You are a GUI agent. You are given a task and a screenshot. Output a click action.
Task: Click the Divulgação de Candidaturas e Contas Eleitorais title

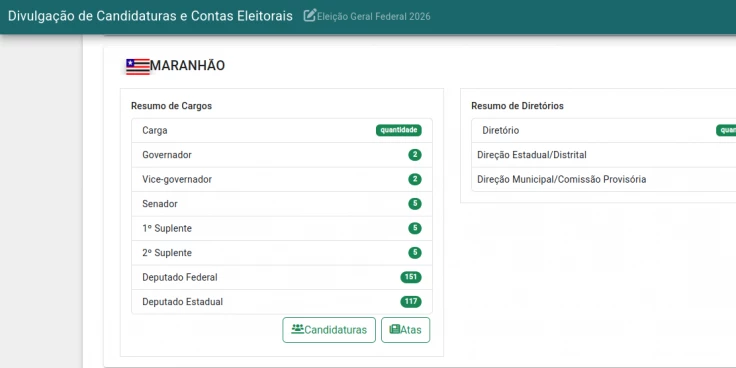point(150,16)
